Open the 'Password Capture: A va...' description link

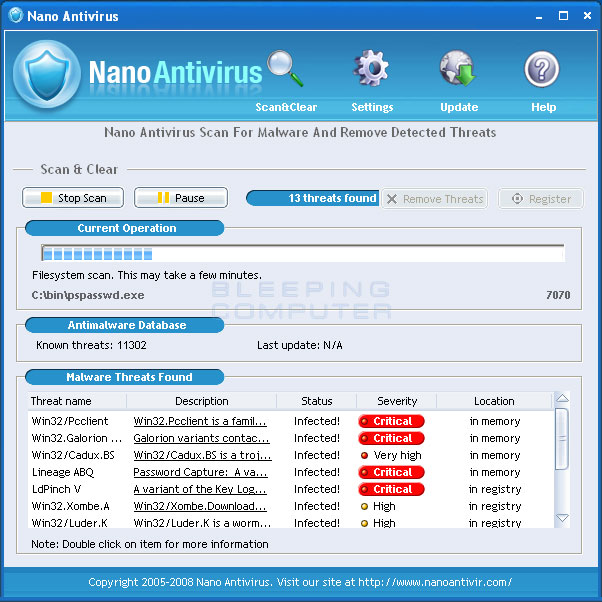[200, 472]
